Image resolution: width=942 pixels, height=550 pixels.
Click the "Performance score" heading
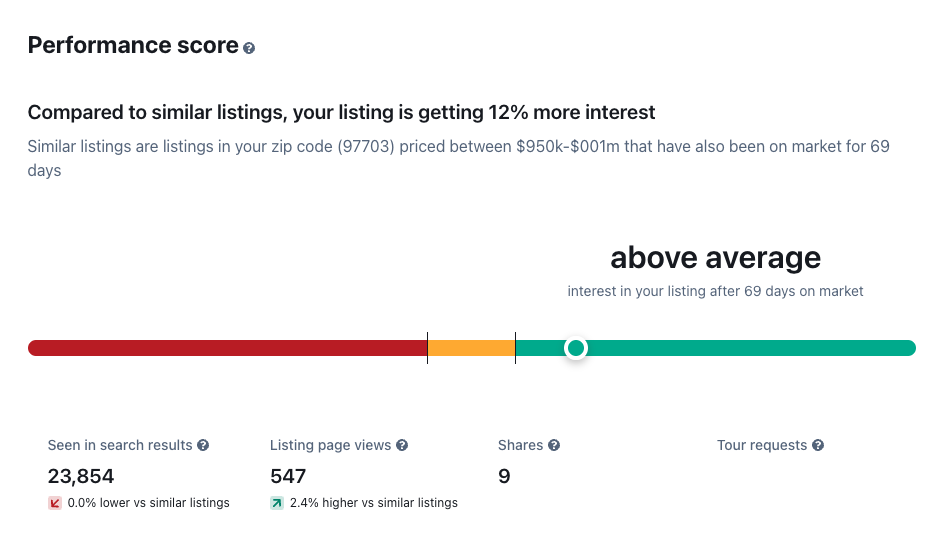(x=133, y=46)
